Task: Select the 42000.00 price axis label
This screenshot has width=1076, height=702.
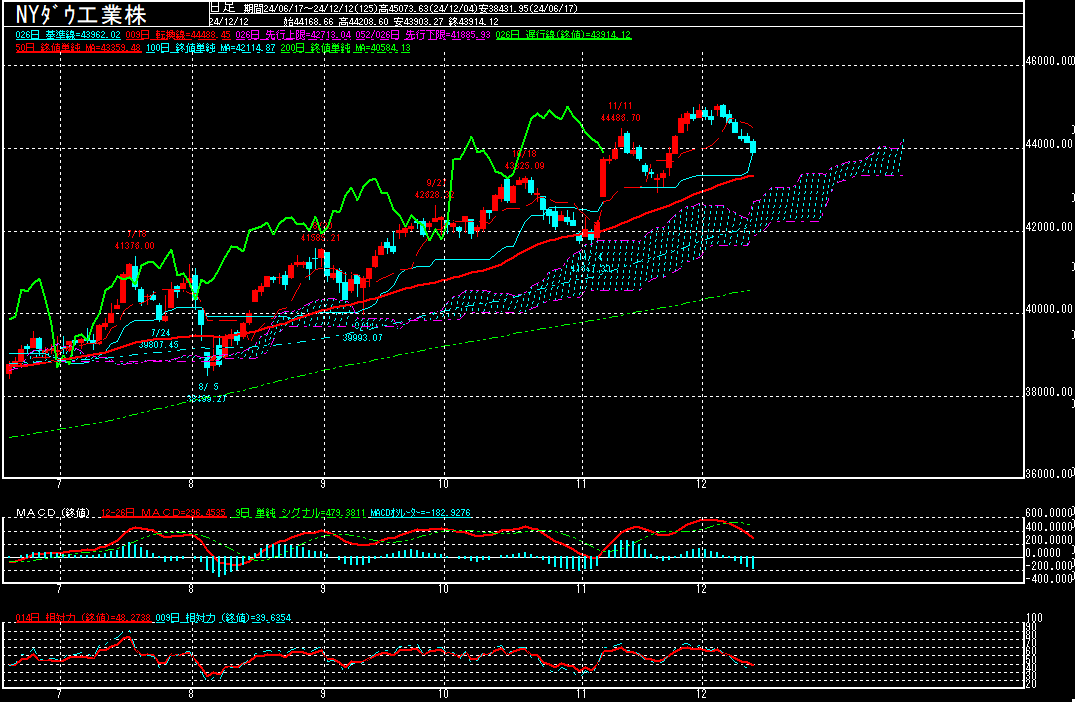Action: 1050,227
